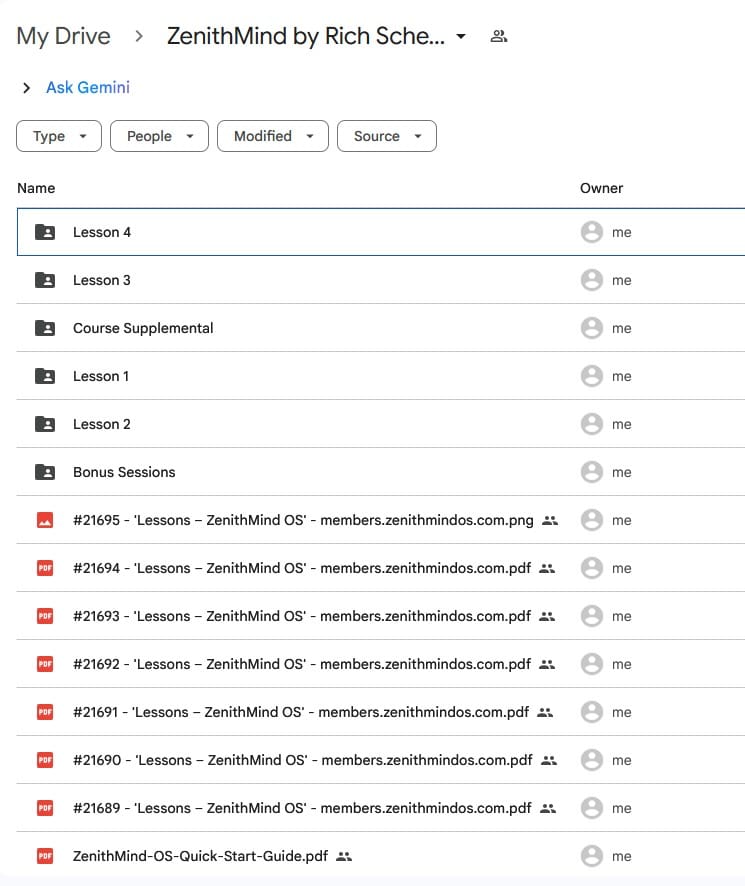The image size is (745, 886).
Task: Open the People filter dropdown
Action: [x=159, y=136]
